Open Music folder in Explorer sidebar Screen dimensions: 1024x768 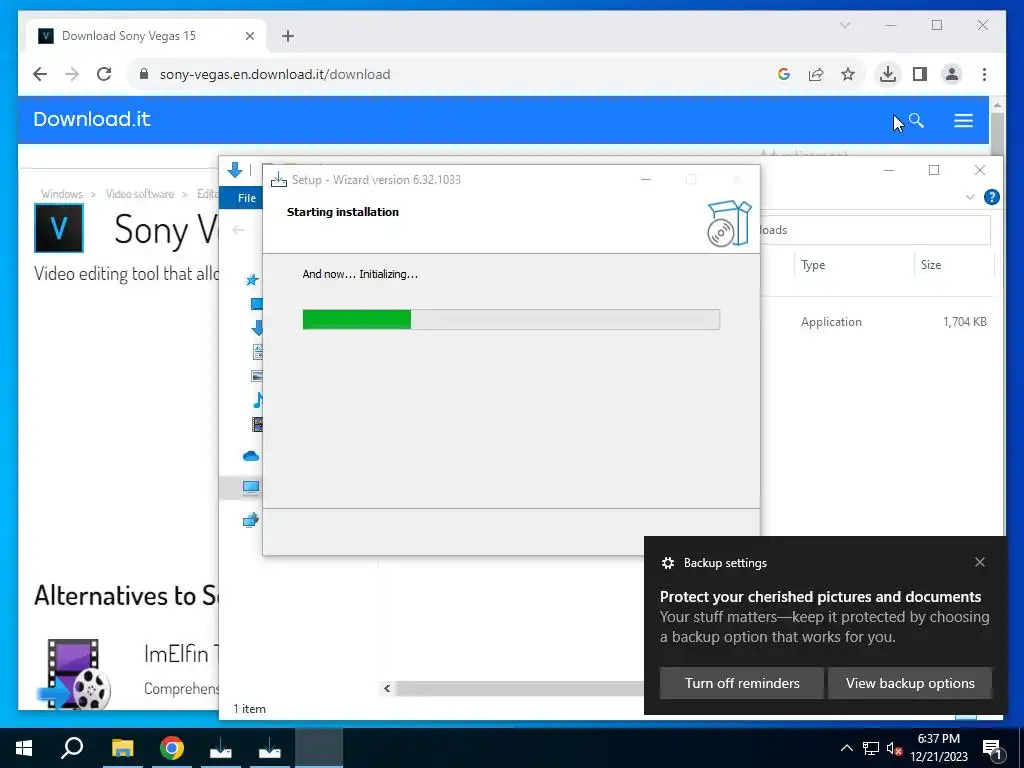[x=257, y=400]
